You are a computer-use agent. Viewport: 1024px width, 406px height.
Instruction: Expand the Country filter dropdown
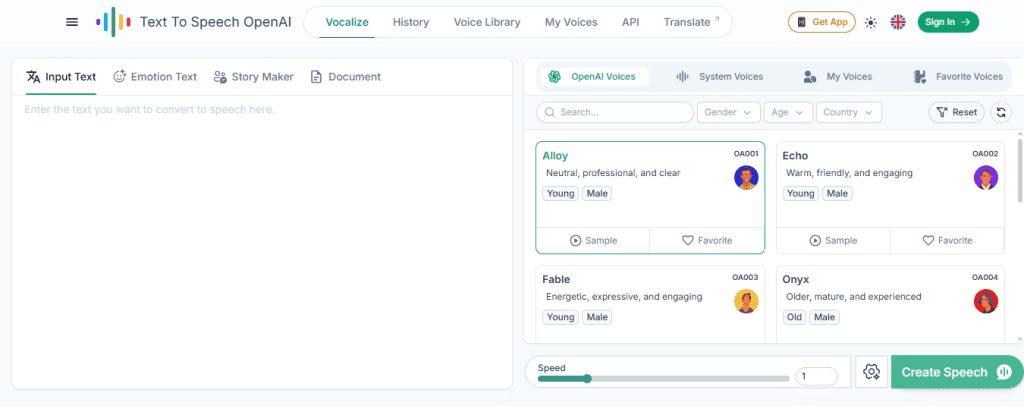pyautogui.click(x=848, y=112)
